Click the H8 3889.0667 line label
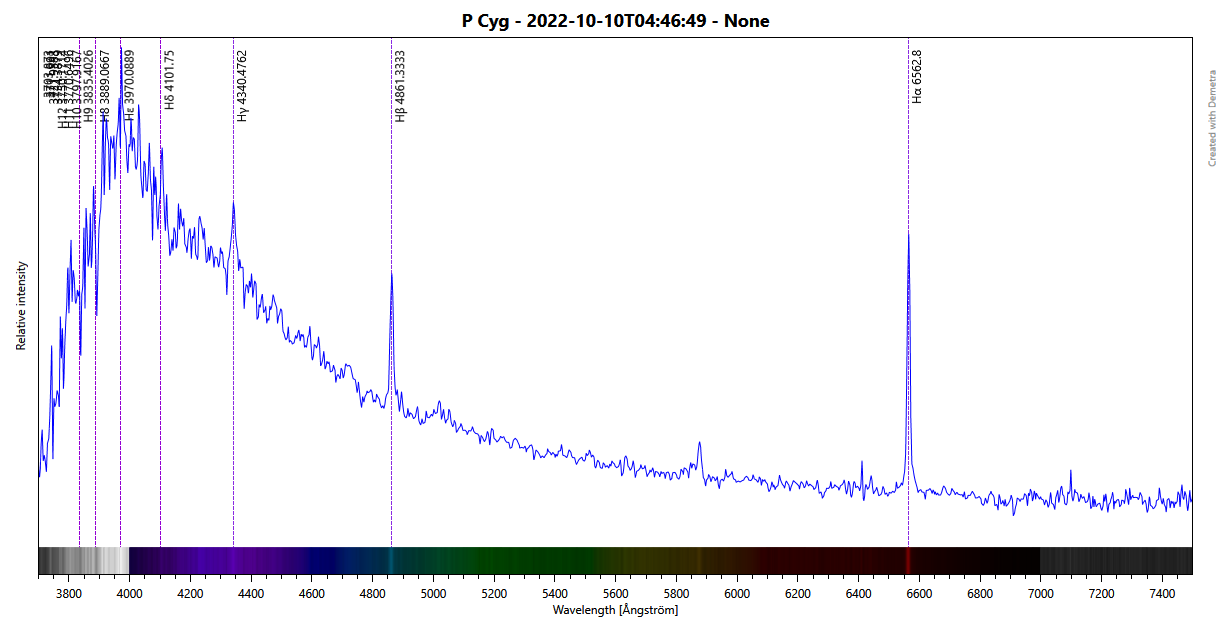Viewport: 1230px width, 629px height. (105, 86)
